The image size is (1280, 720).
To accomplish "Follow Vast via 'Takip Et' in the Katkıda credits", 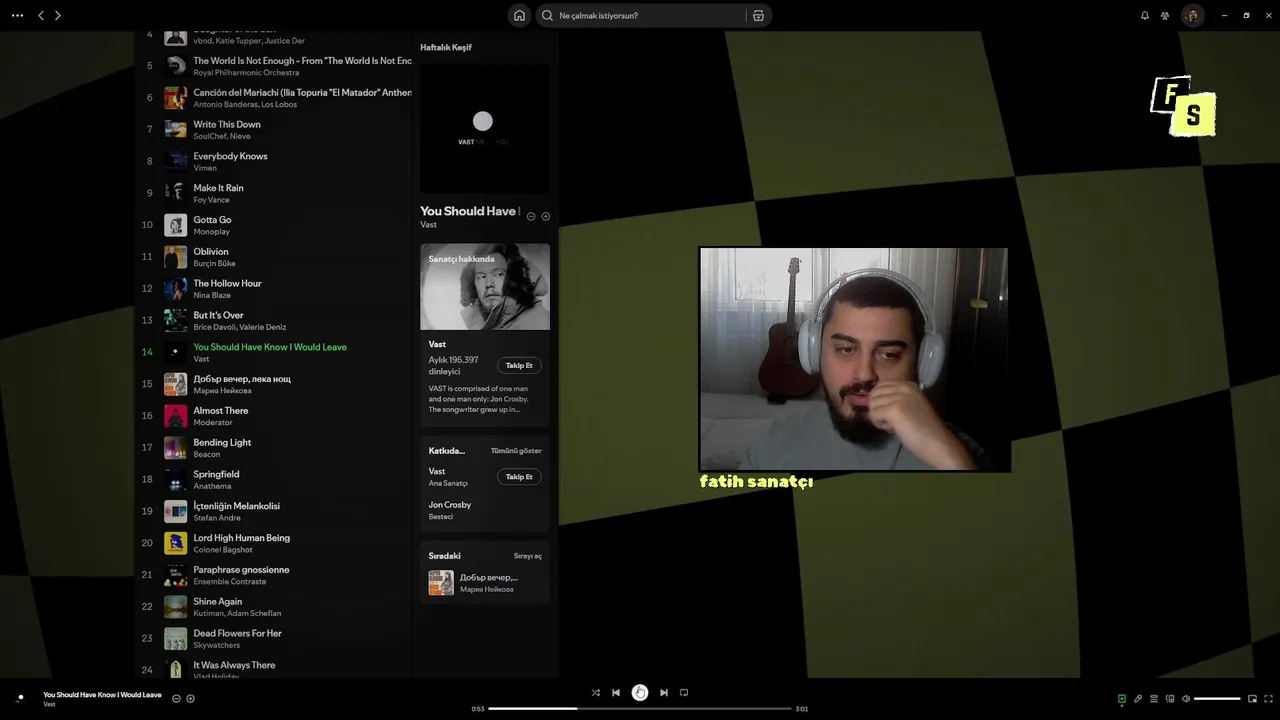I will [519, 477].
